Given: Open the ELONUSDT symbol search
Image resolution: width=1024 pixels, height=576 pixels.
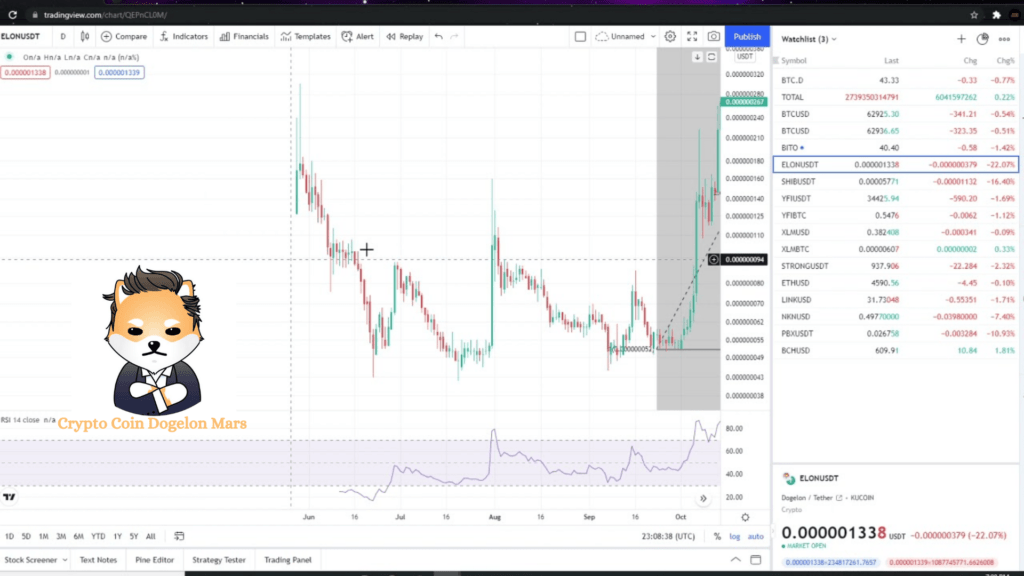Looking at the screenshot, I should (21, 37).
